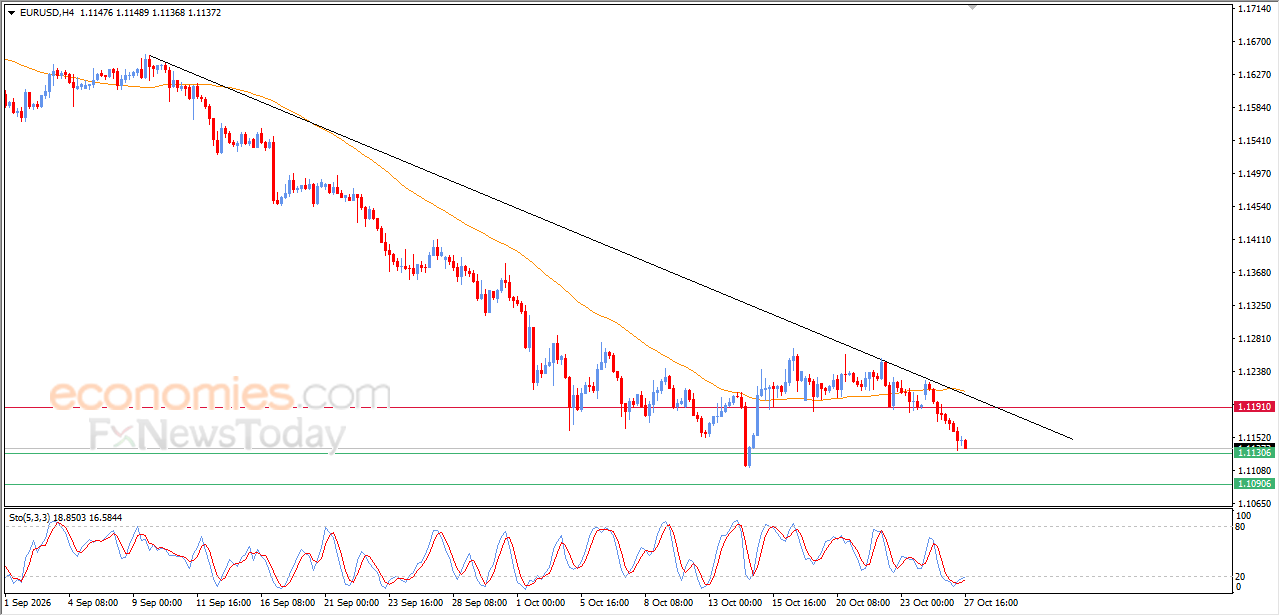Click the 1.14970 price axis label
The width and height of the screenshot is (1280, 616).
1254,174
